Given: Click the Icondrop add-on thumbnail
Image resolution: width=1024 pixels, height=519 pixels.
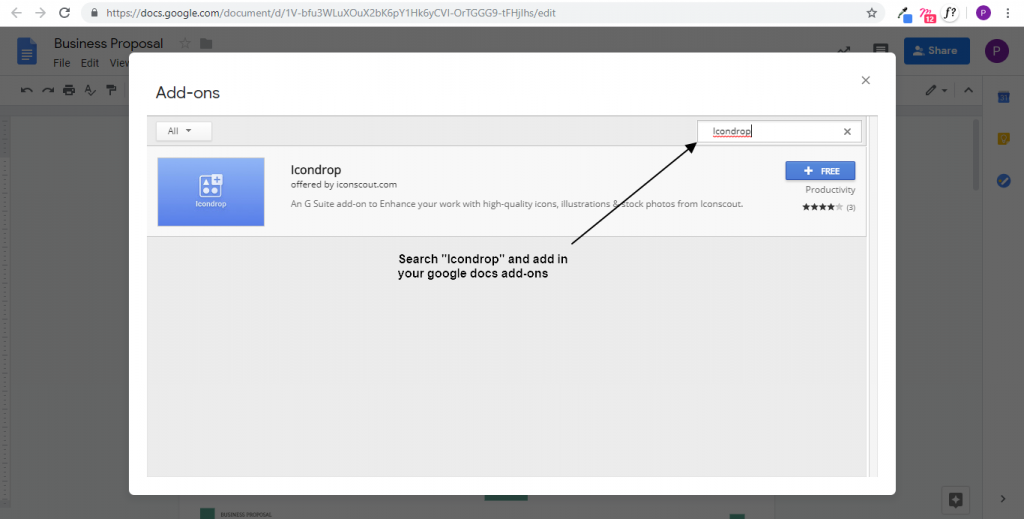Looking at the screenshot, I should pos(211,192).
